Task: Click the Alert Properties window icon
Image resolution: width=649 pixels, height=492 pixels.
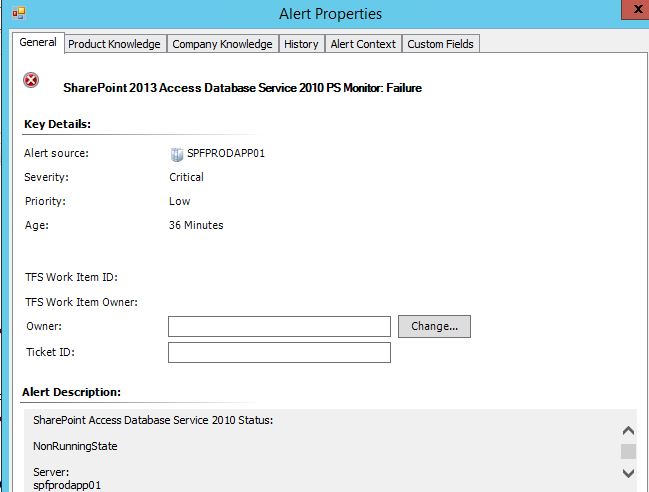Action: [19, 13]
